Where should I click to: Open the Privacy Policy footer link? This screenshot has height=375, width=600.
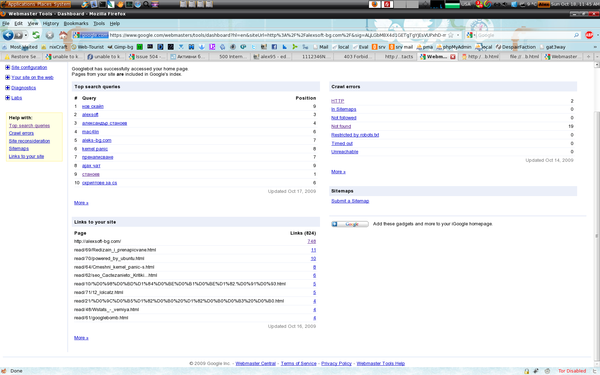[336, 364]
